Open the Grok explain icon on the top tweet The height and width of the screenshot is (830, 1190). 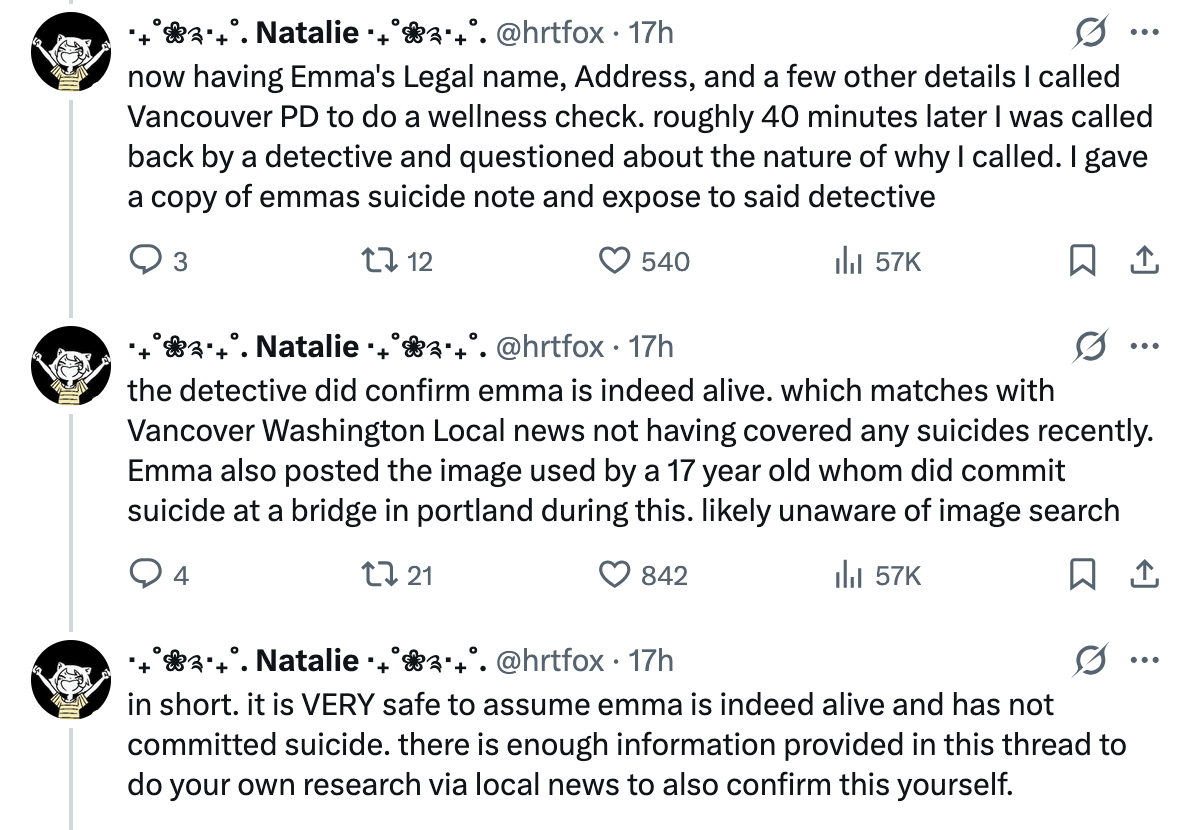[x=1091, y=33]
